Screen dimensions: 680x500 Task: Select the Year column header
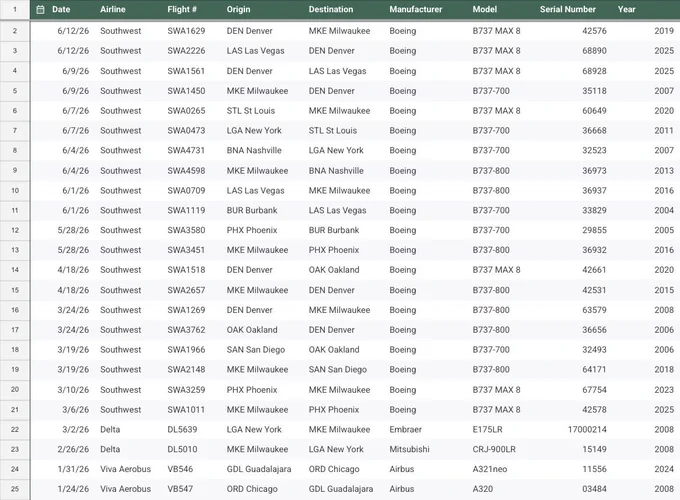pyautogui.click(x=626, y=9)
